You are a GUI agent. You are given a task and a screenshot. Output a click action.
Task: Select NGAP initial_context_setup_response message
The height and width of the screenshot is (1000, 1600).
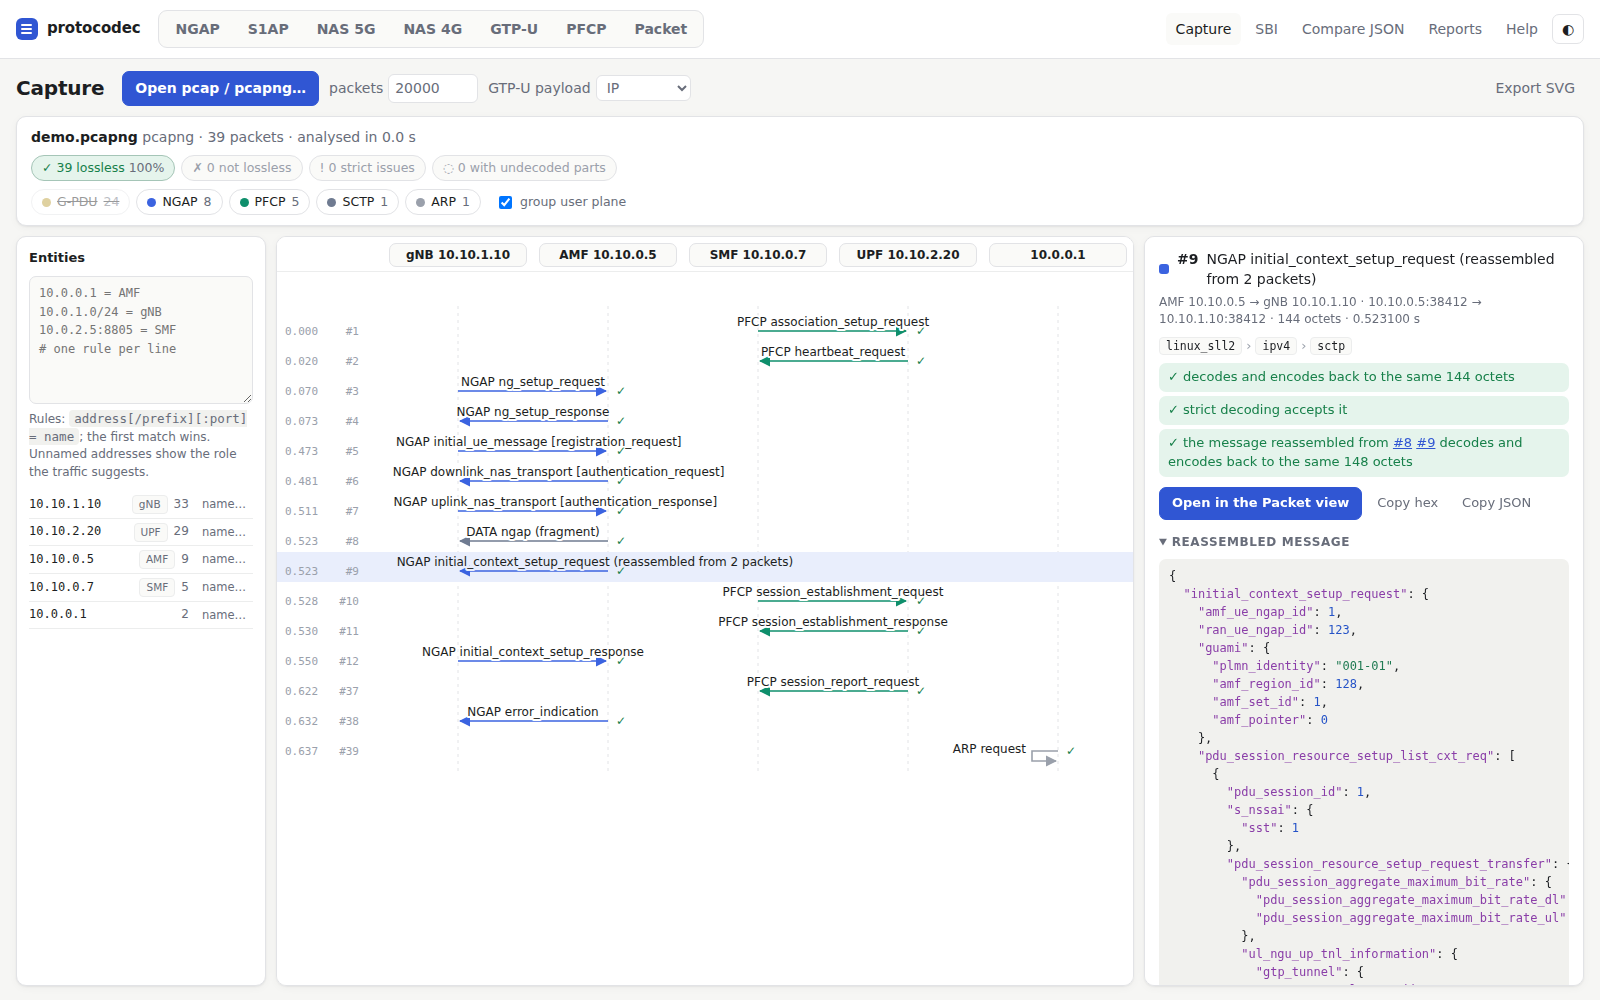click(533, 652)
